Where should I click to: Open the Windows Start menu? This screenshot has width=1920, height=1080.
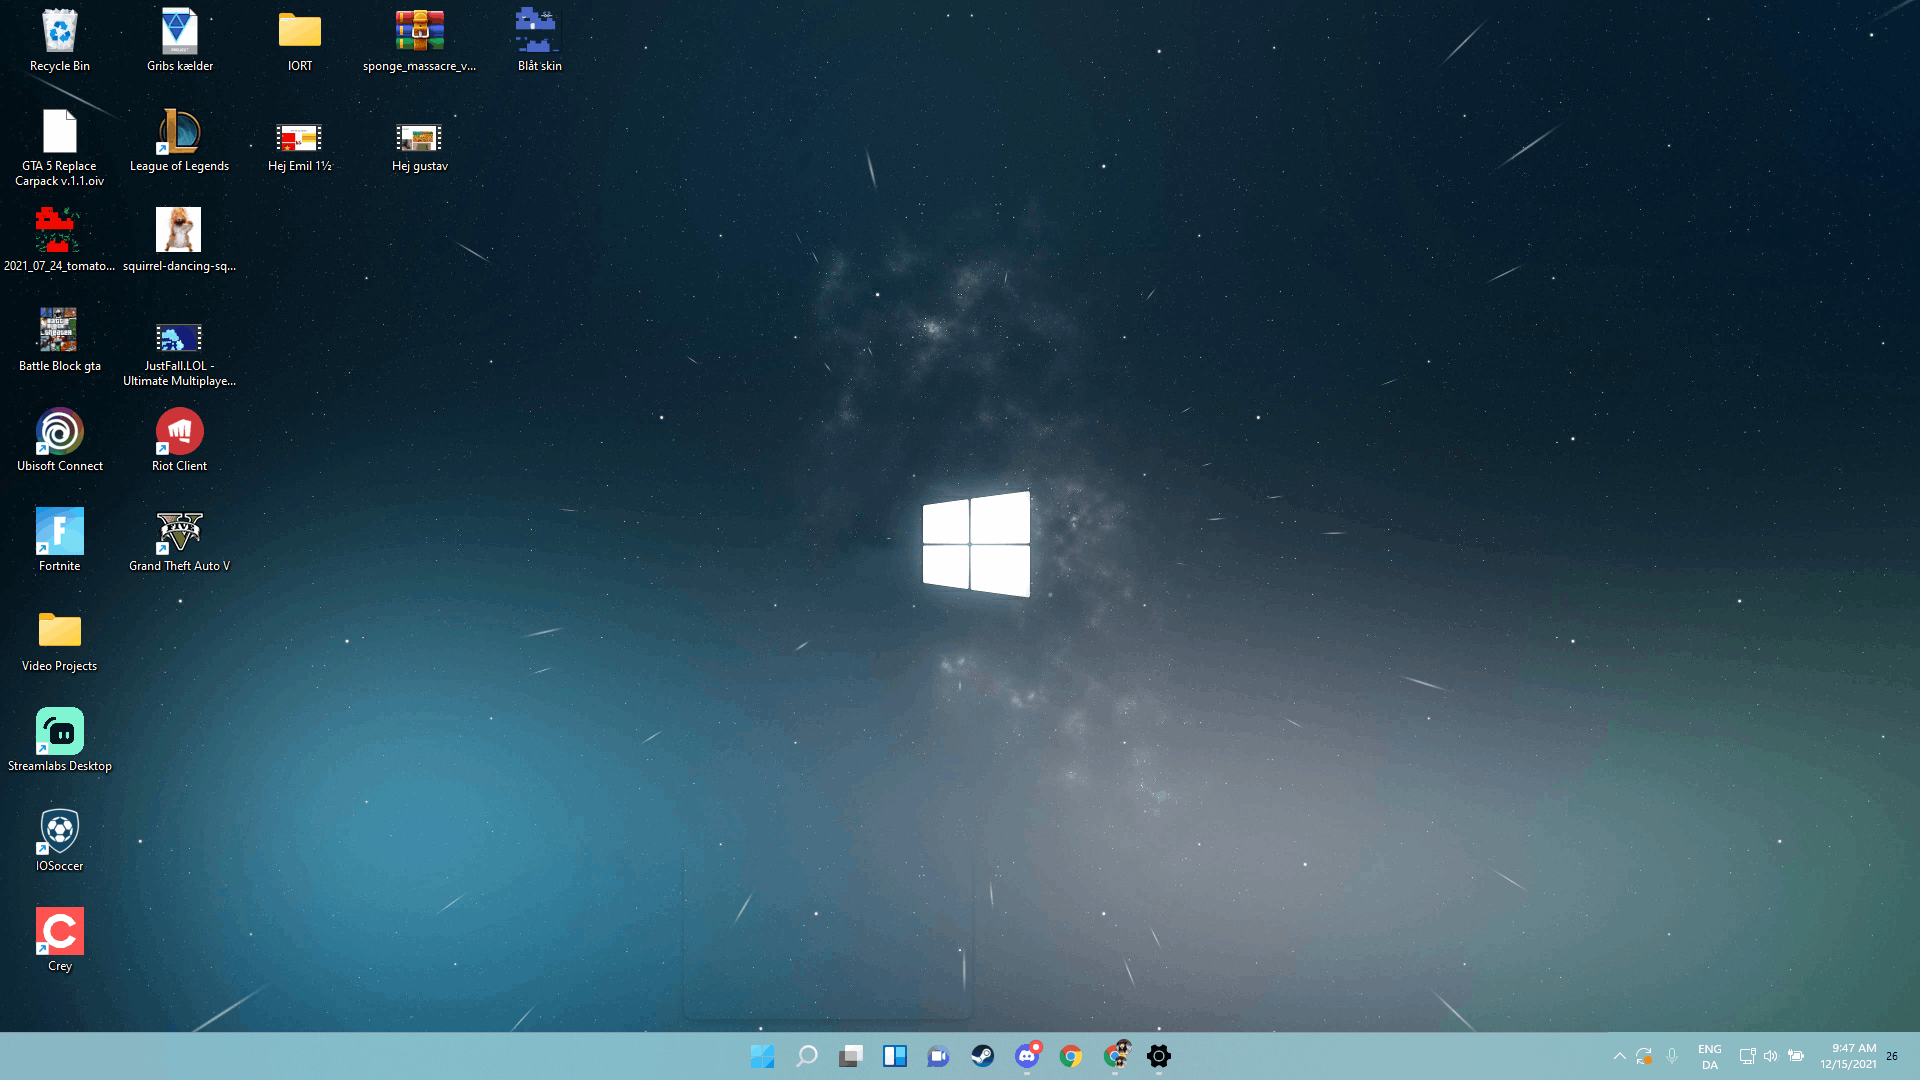pos(762,1056)
